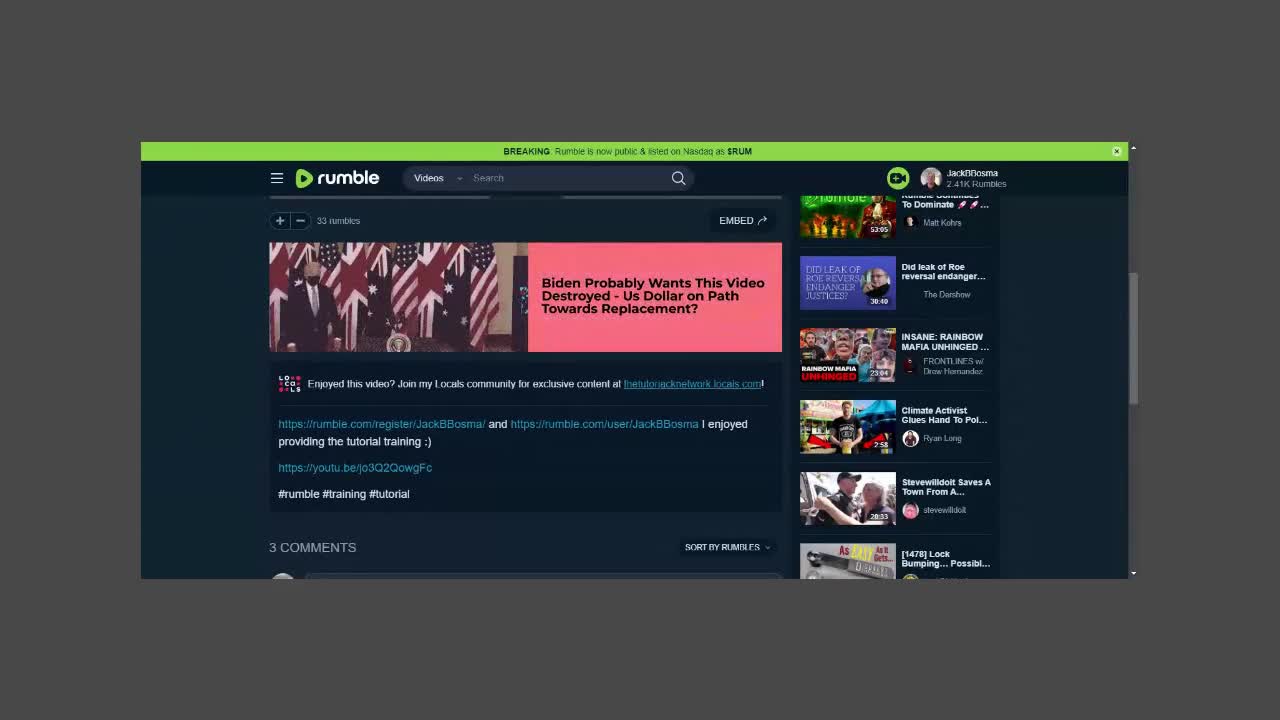Viewport: 1280px width, 720px height.
Task: Open Rumble Continues To Dominate thumbnail
Action: [848, 217]
